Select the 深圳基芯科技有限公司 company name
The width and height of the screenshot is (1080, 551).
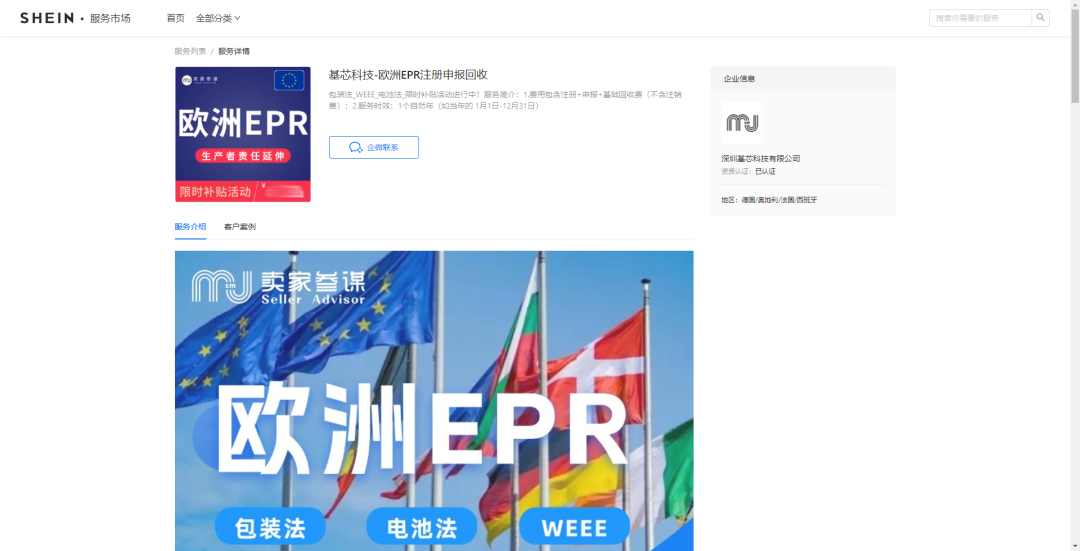coord(760,158)
